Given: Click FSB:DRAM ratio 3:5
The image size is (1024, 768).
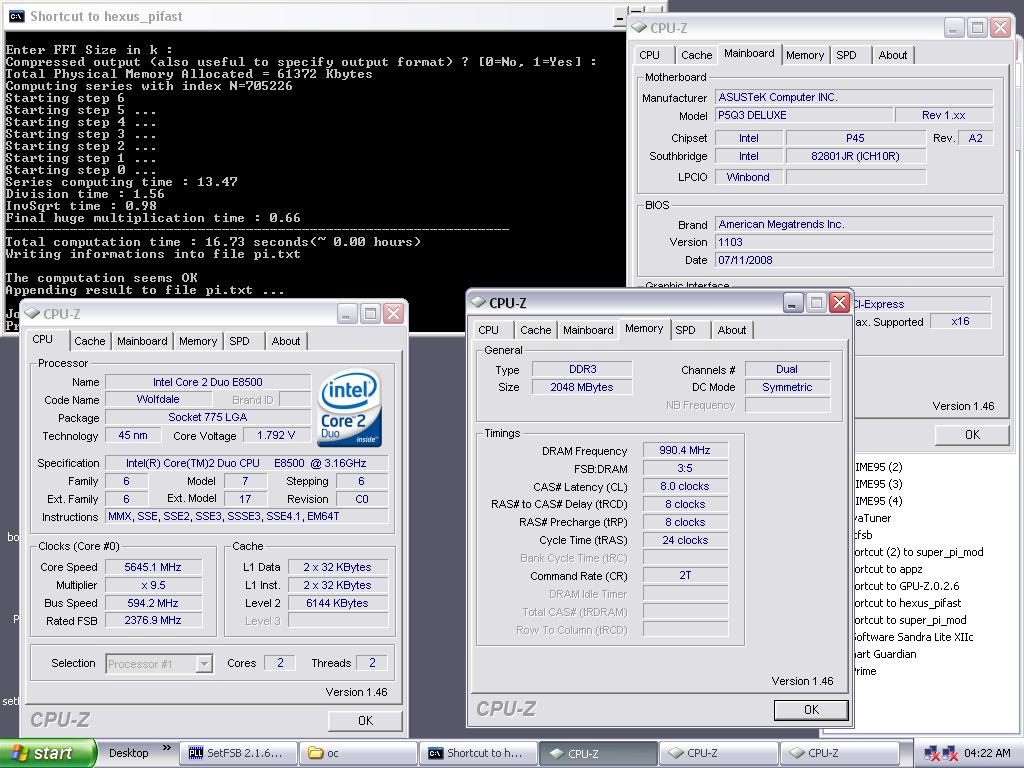Looking at the screenshot, I should (x=685, y=468).
